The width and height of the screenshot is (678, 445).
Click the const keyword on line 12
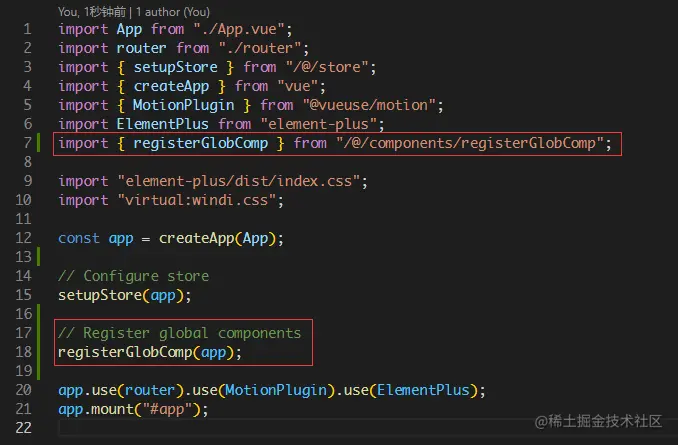click(79, 238)
